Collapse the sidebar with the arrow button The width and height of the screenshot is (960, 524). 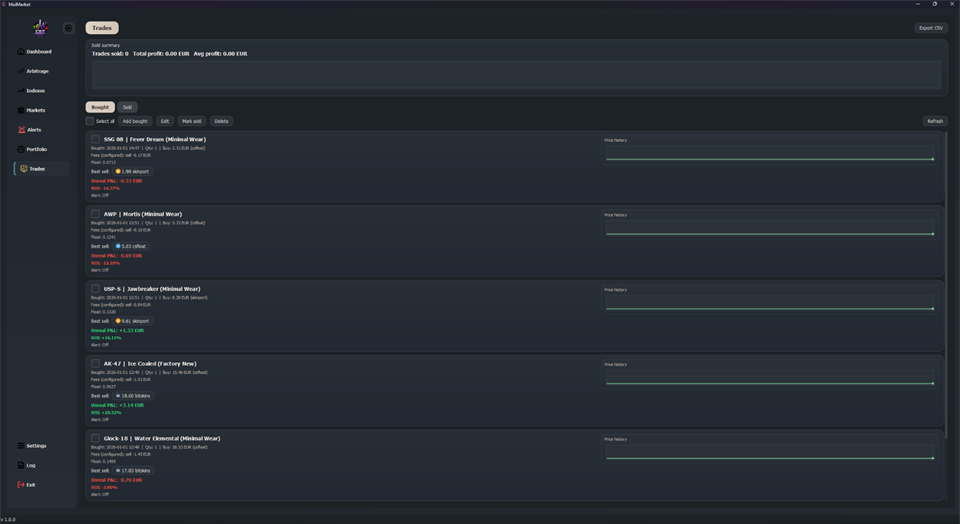coord(68,28)
